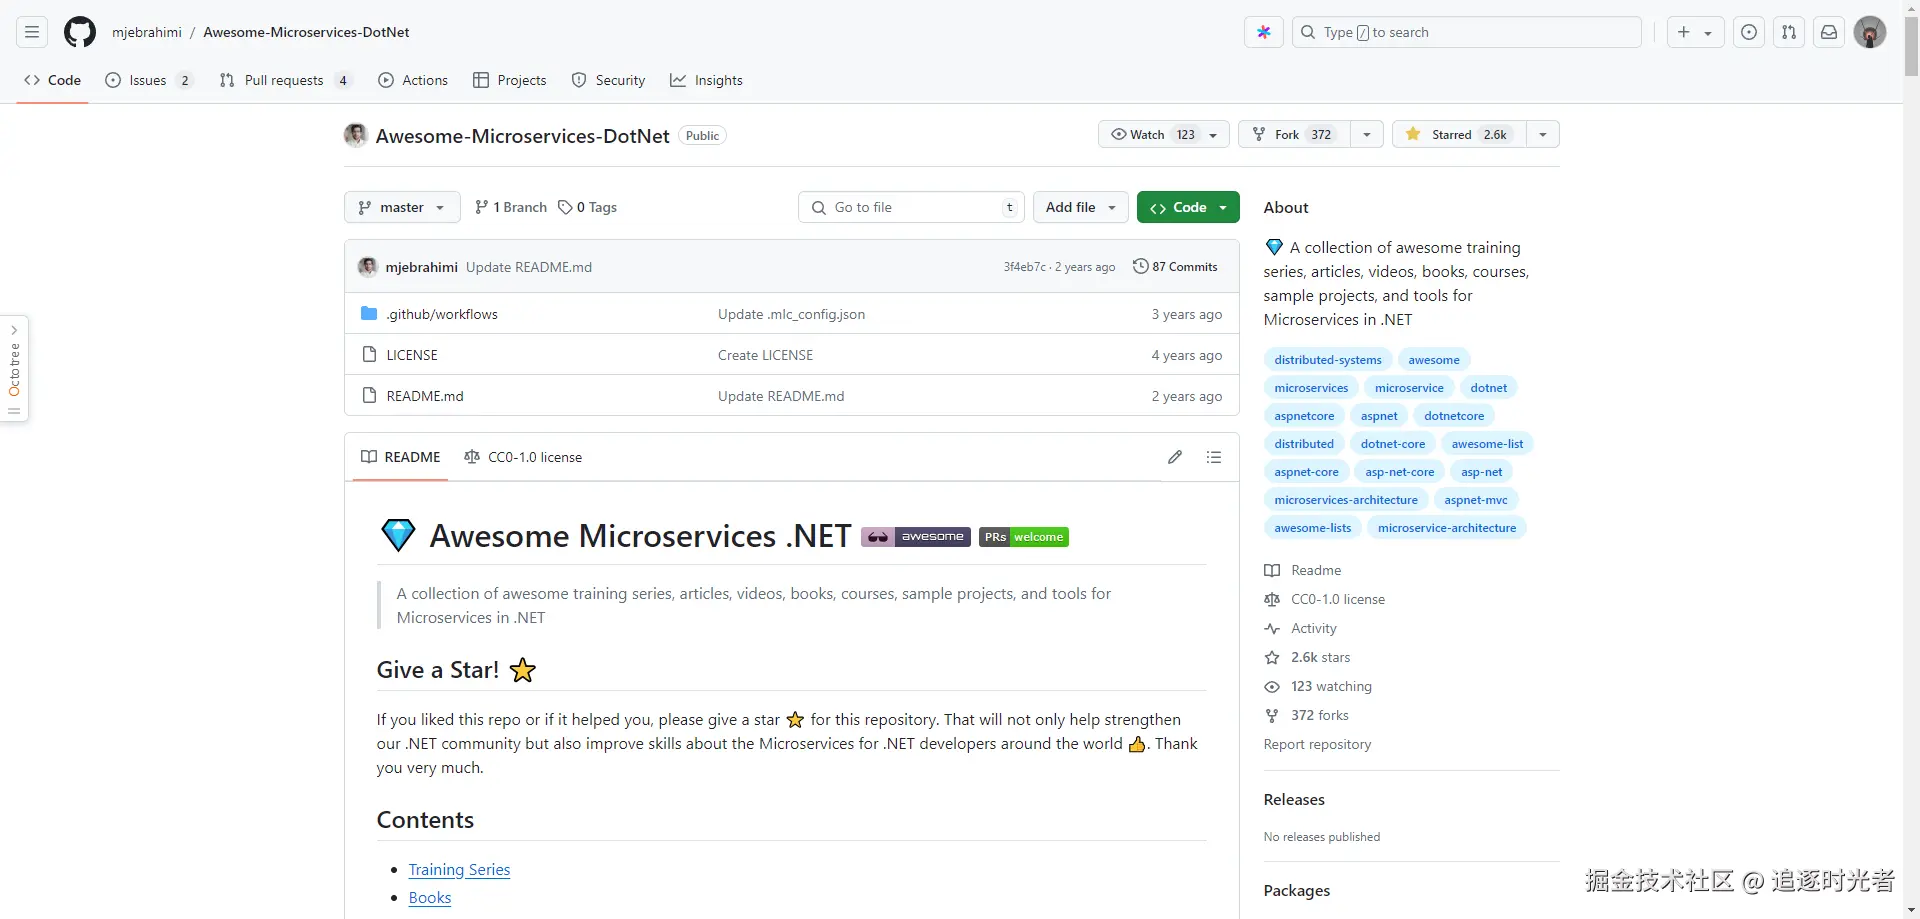
Task: Click the aspnet-mvc topic tag
Action: pyautogui.click(x=1476, y=500)
